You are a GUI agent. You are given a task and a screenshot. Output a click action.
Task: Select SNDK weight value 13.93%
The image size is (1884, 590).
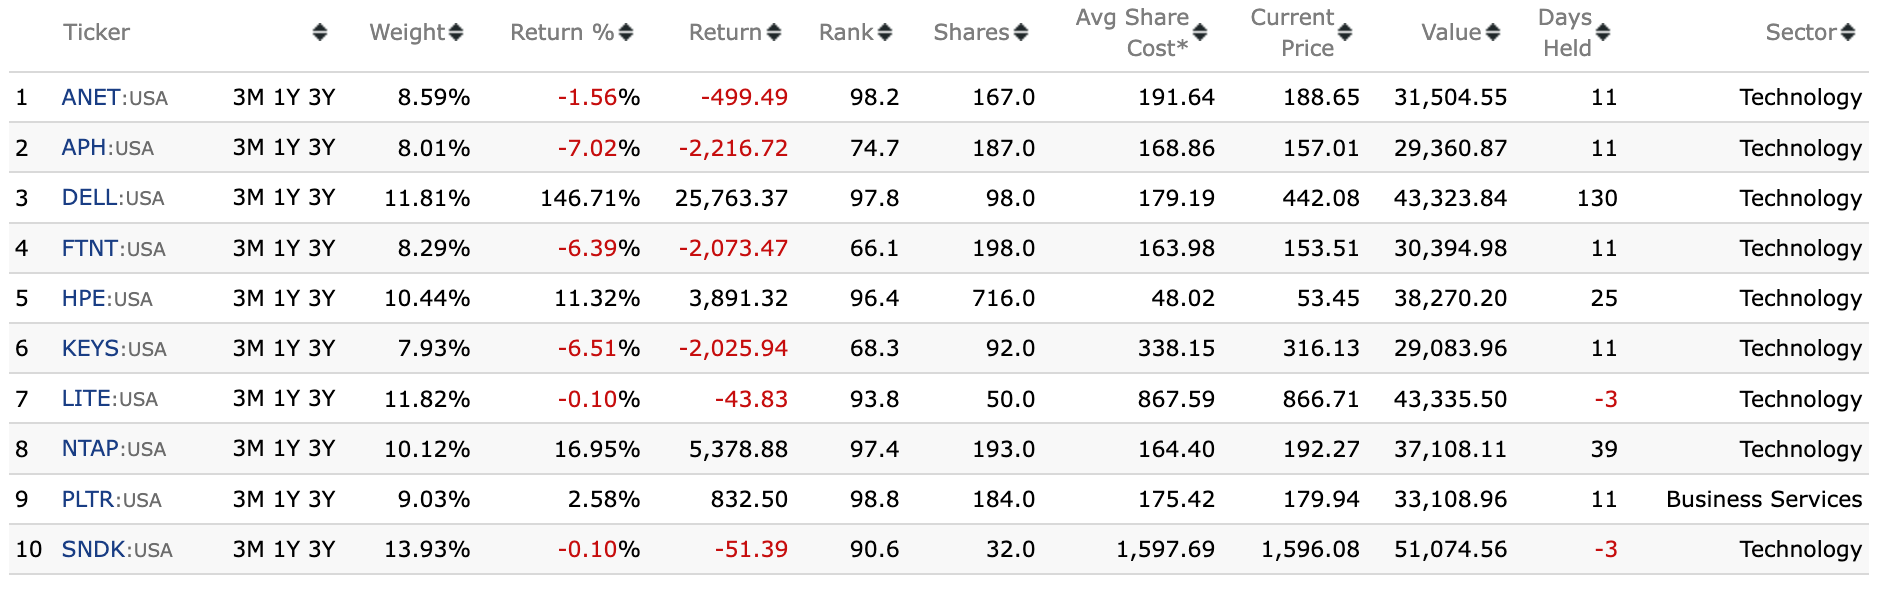[x=427, y=549]
